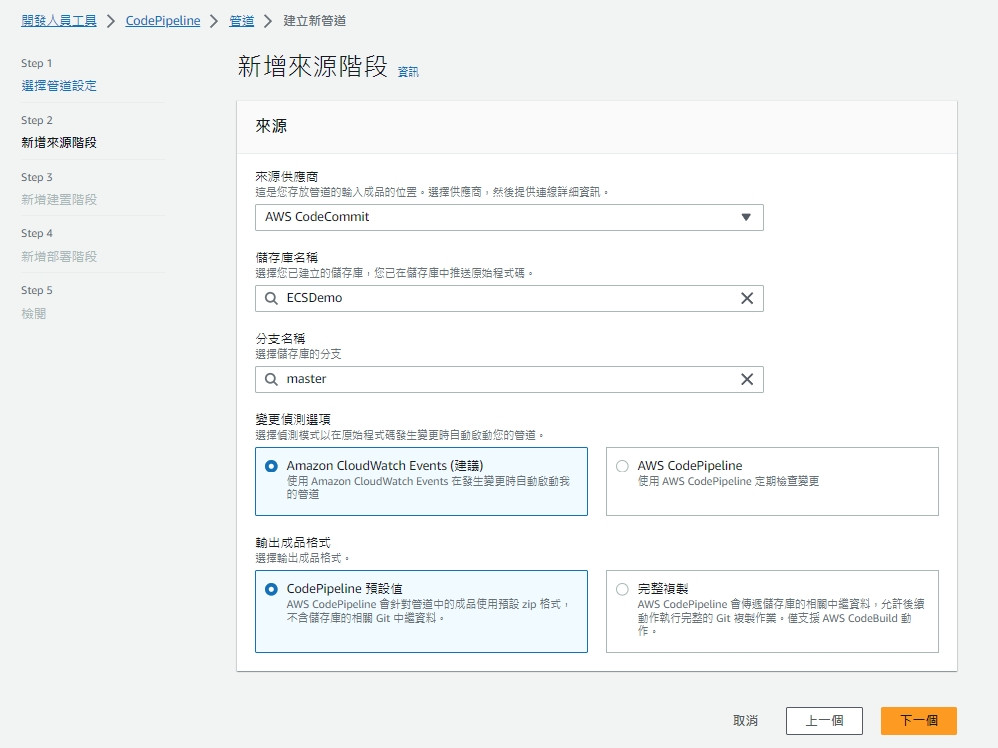This screenshot has width=998, height=748.
Task: Click the orange 下一個 next button
Action: coord(918,721)
